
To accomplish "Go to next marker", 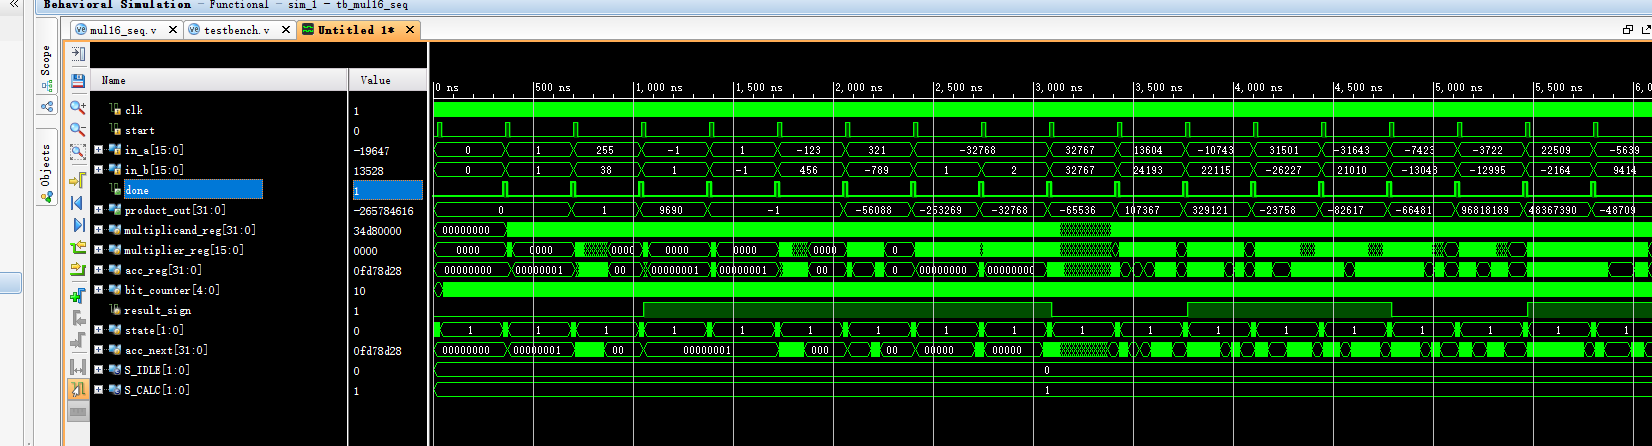I will tap(78, 341).
